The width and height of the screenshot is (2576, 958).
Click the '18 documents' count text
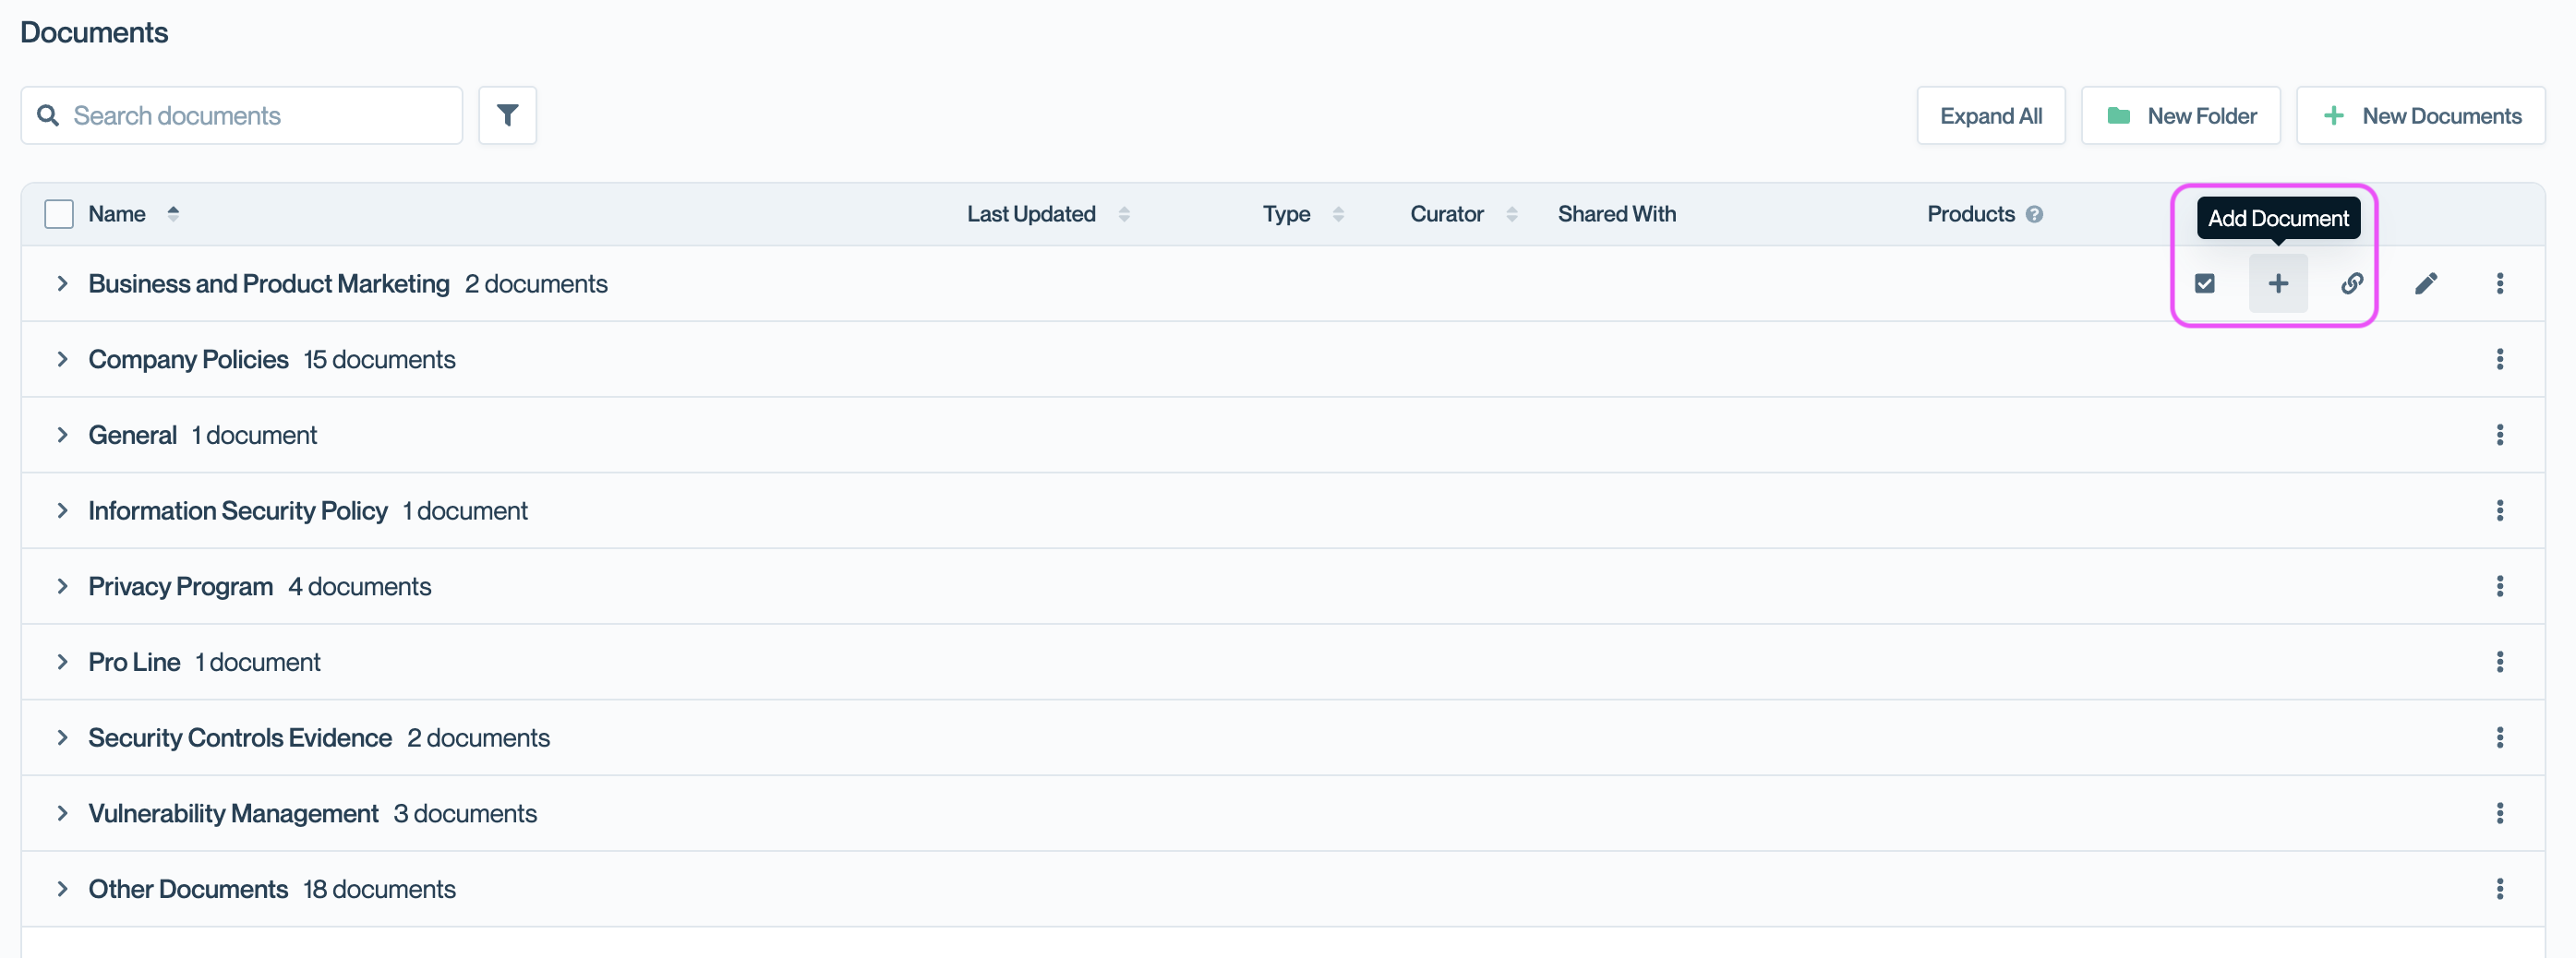[379, 889]
